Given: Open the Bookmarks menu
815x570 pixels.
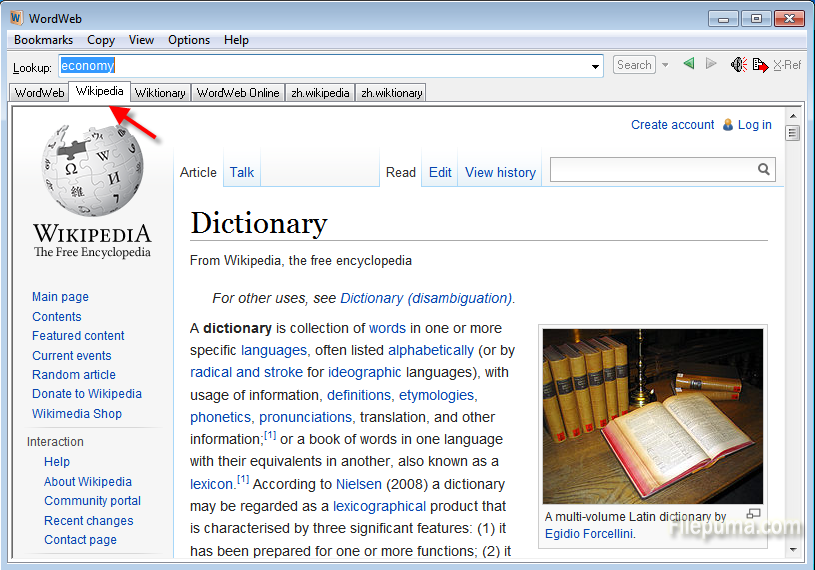Looking at the screenshot, I should pos(44,40).
